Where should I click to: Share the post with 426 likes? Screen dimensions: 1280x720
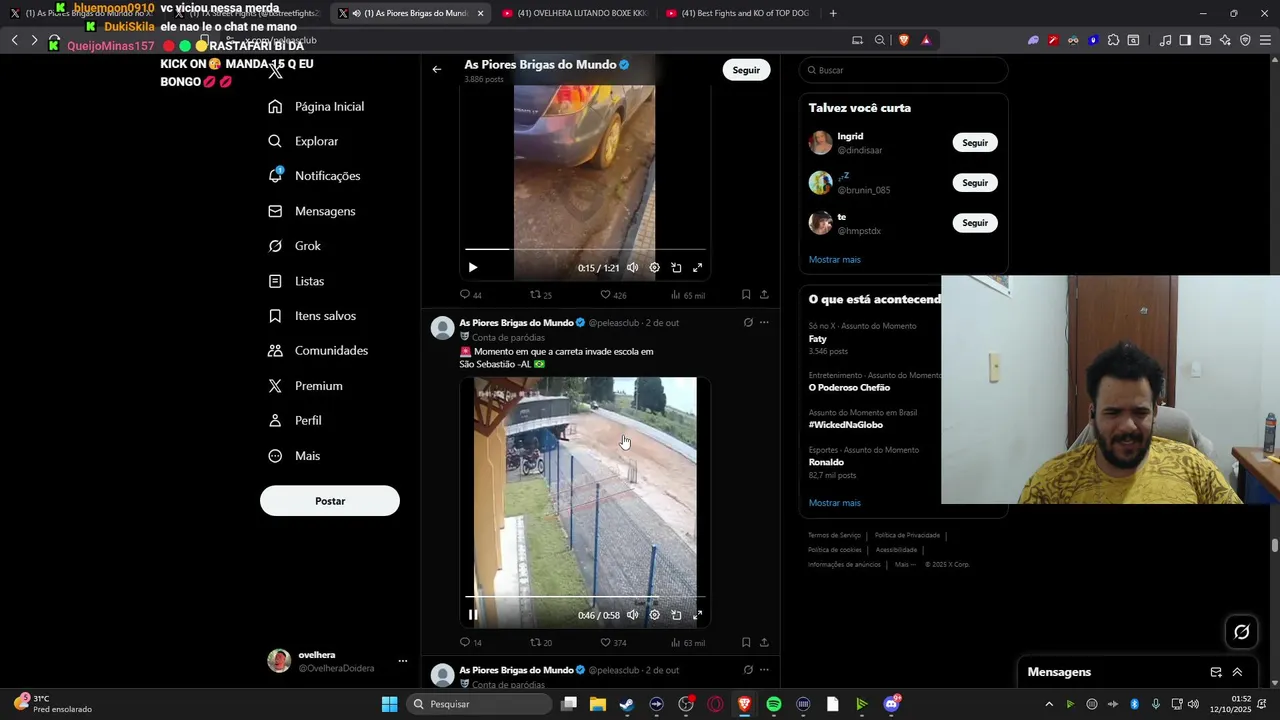click(x=764, y=295)
